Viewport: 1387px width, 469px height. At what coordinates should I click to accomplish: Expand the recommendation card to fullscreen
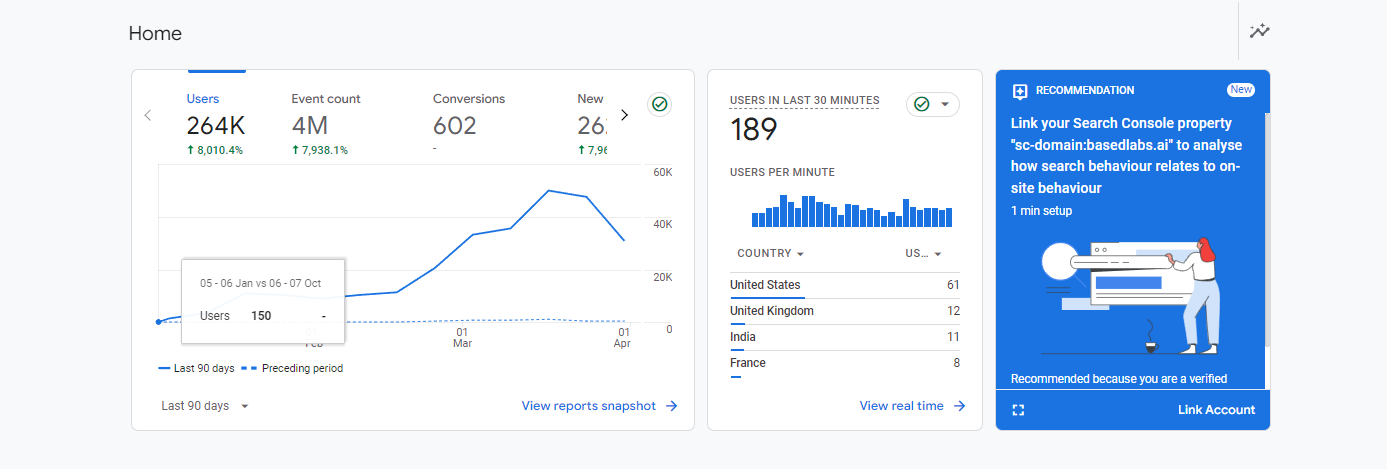[x=1019, y=410]
